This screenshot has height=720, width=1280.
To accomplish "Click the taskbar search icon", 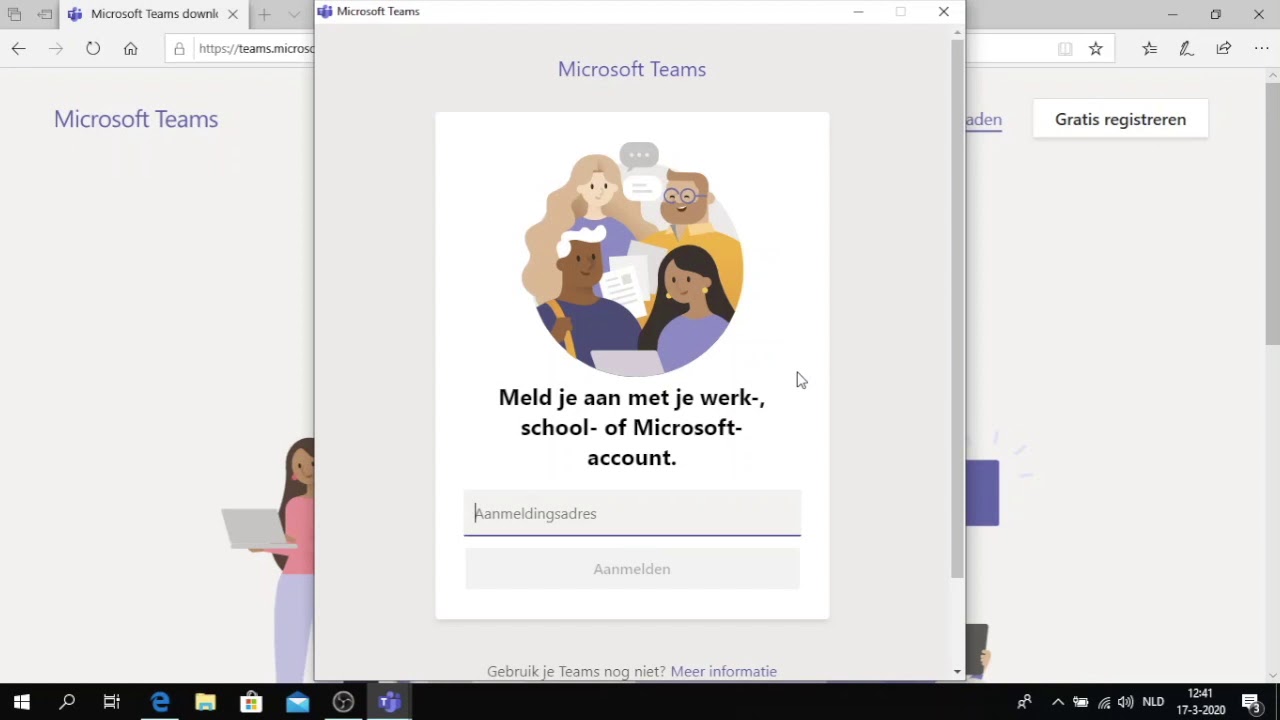I will [x=67, y=702].
